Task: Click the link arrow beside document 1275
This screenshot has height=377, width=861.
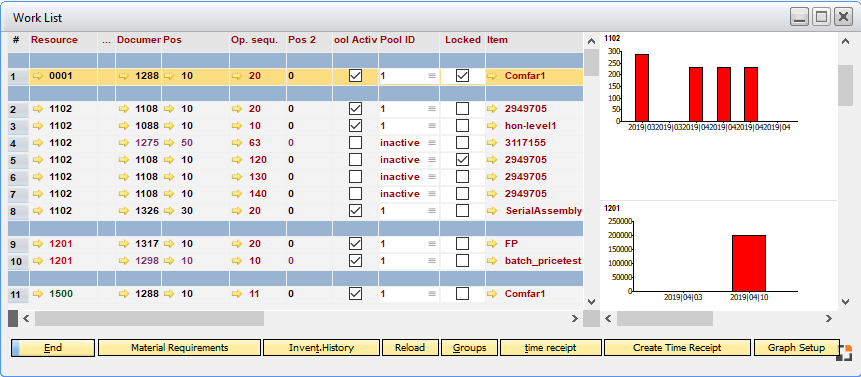Action: click(x=125, y=143)
